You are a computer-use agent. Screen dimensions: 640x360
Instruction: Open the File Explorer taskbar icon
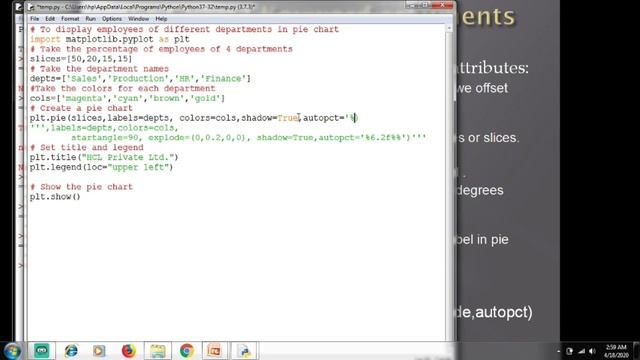[158, 351]
